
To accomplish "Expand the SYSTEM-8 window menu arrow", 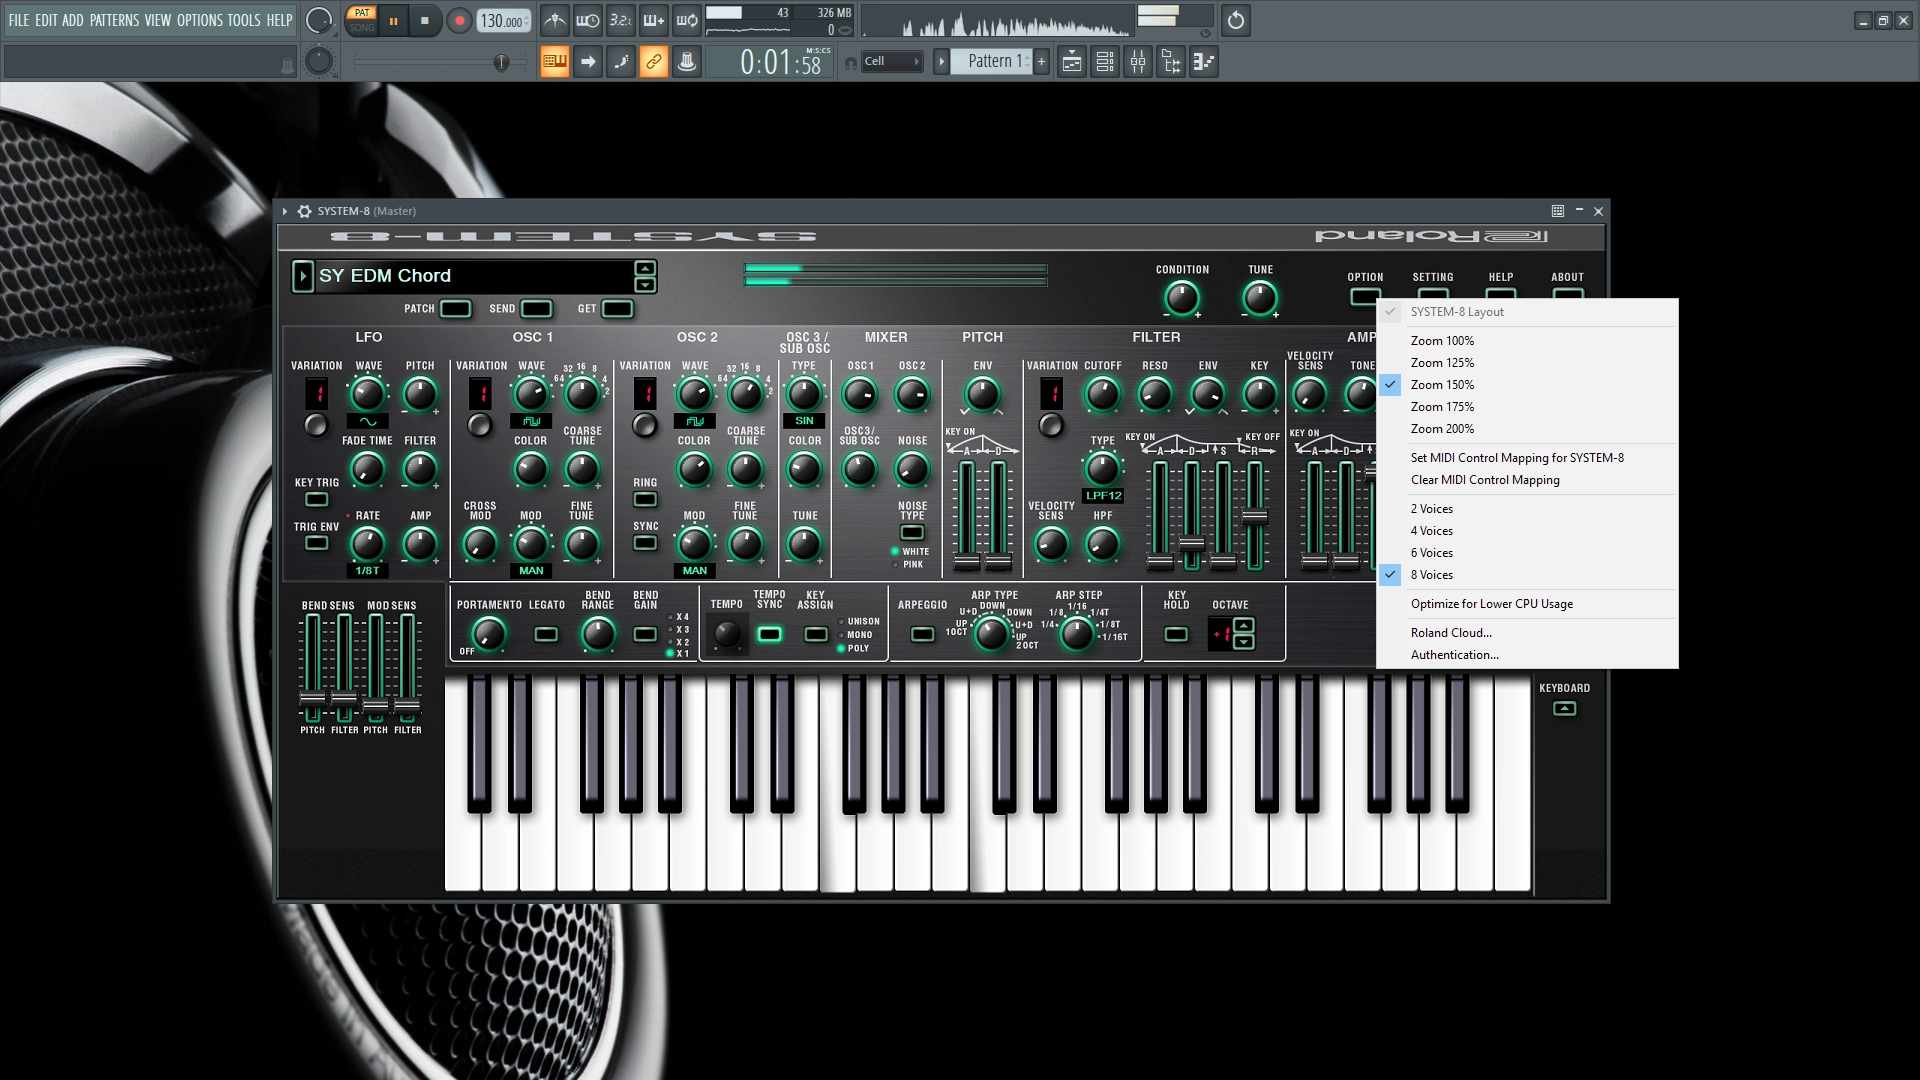I will tap(285, 211).
